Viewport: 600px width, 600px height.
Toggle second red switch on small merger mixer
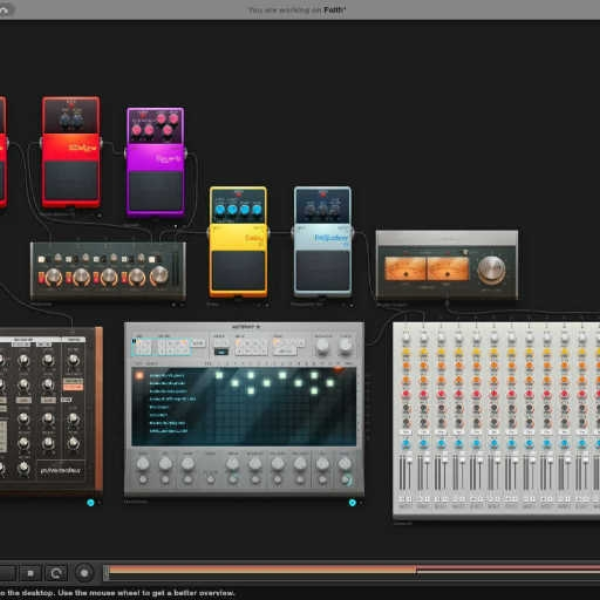tap(69, 278)
